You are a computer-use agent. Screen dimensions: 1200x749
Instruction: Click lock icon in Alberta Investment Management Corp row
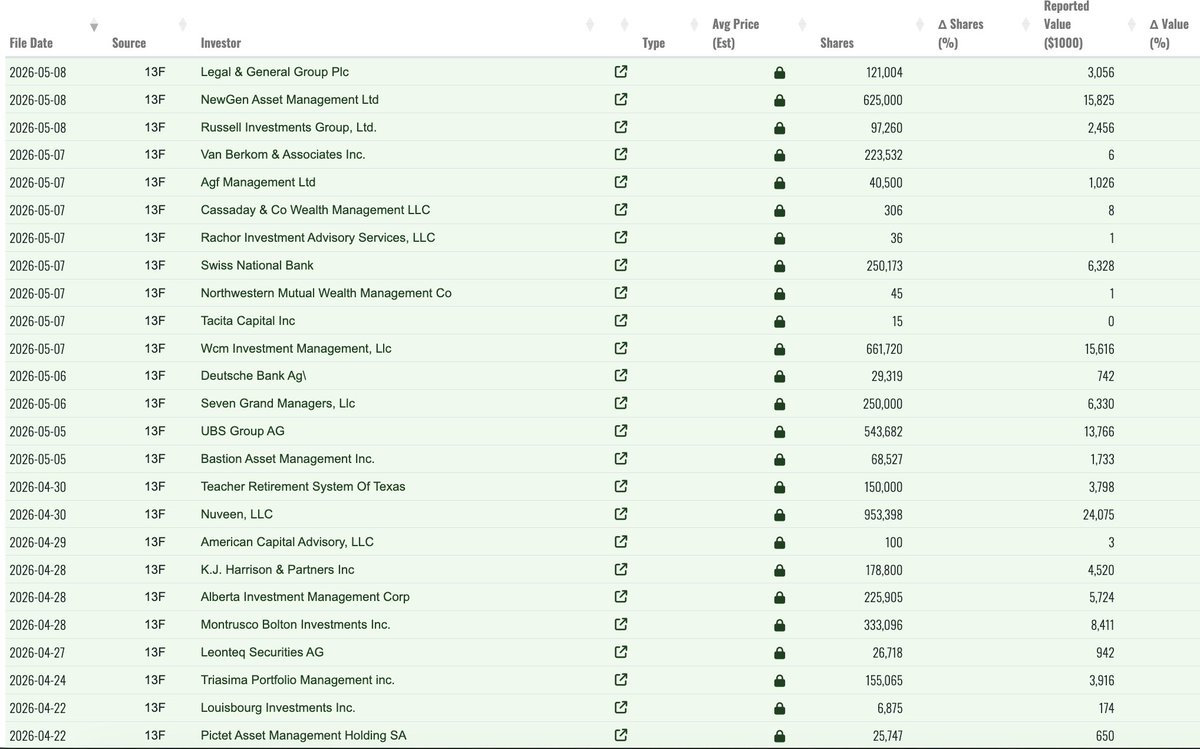(780, 597)
